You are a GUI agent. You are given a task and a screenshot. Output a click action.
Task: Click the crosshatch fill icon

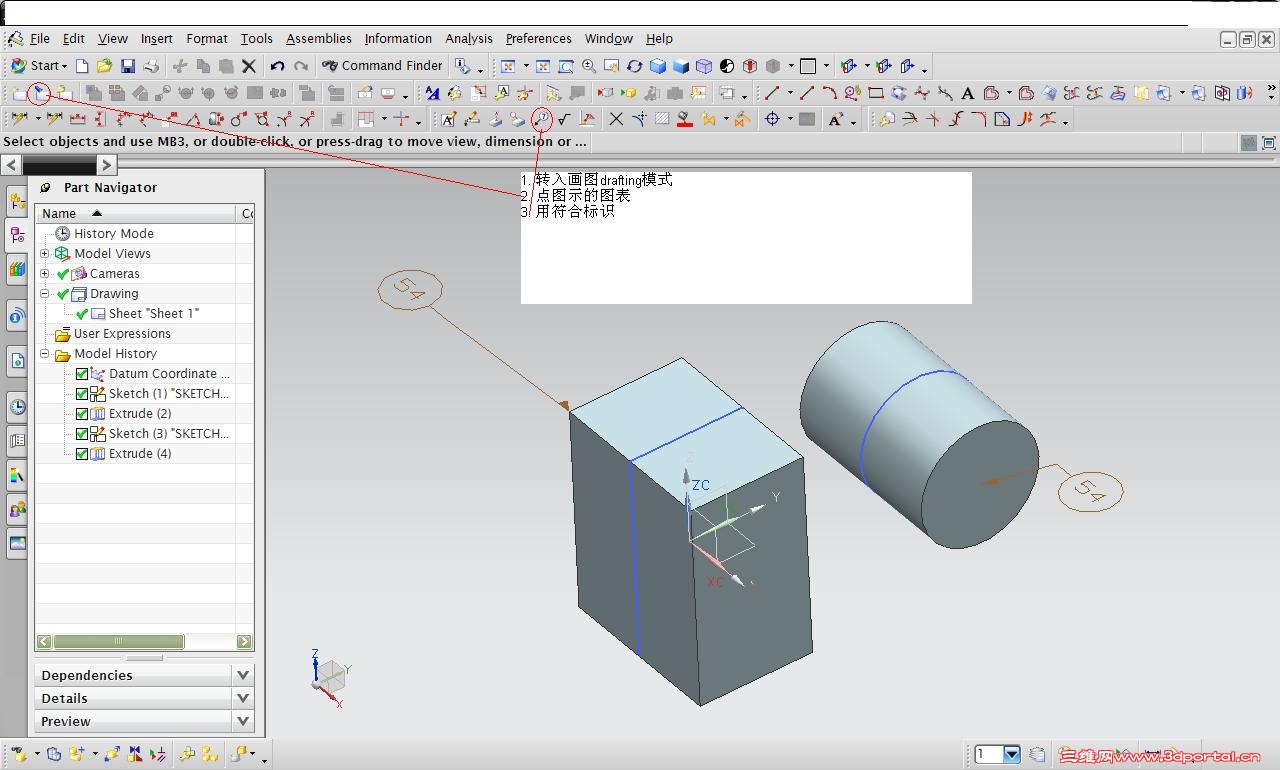662,120
